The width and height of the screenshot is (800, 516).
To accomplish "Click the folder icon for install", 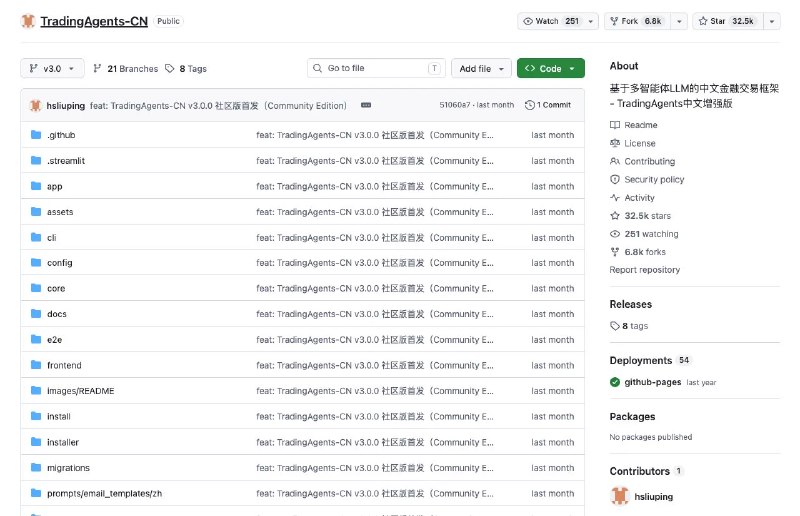I will (x=36, y=416).
